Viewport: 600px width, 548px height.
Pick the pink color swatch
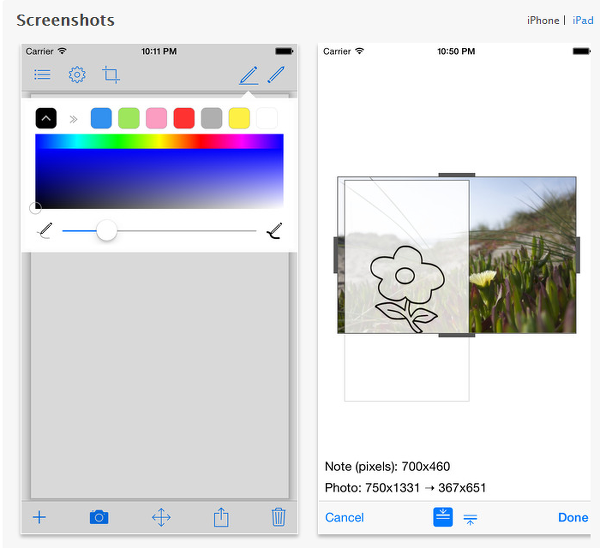(x=157, y=118)
